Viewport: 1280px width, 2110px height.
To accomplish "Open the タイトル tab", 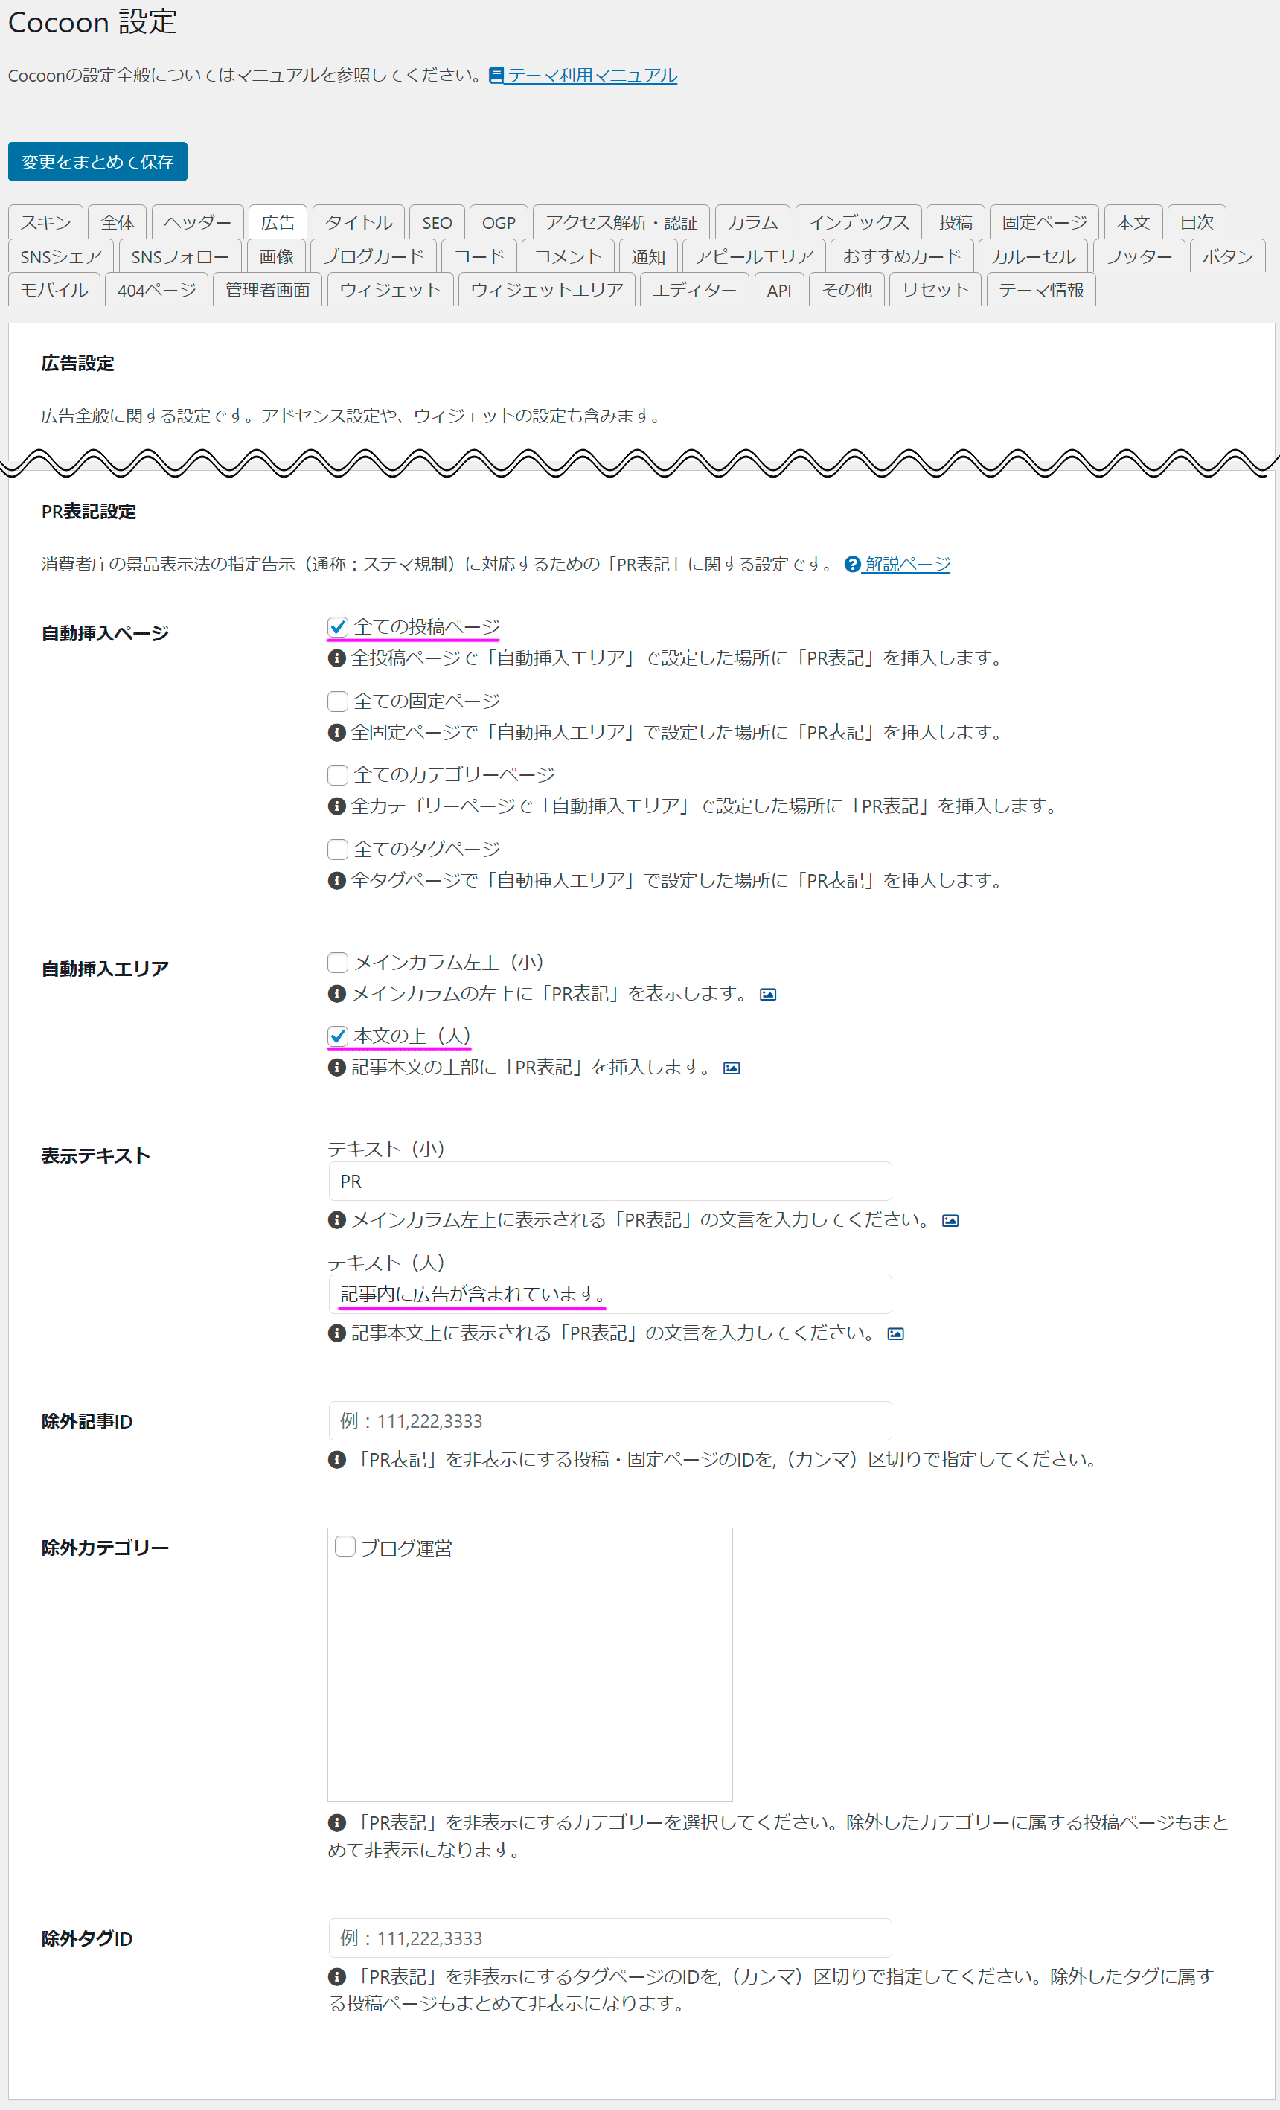I will (359, 222).
